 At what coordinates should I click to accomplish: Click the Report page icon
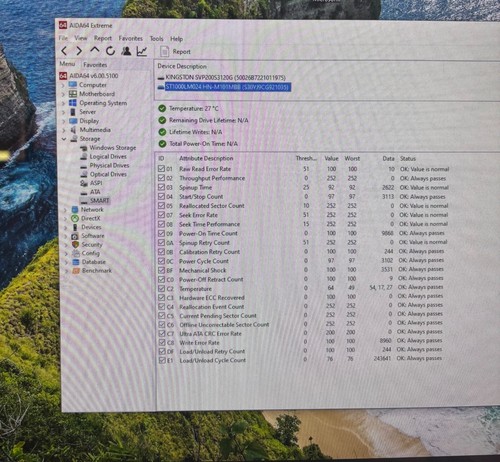tap(164, 52)
